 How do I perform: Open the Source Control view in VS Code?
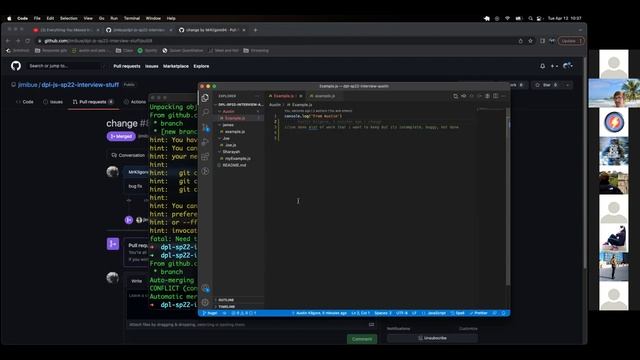(205, 127)
